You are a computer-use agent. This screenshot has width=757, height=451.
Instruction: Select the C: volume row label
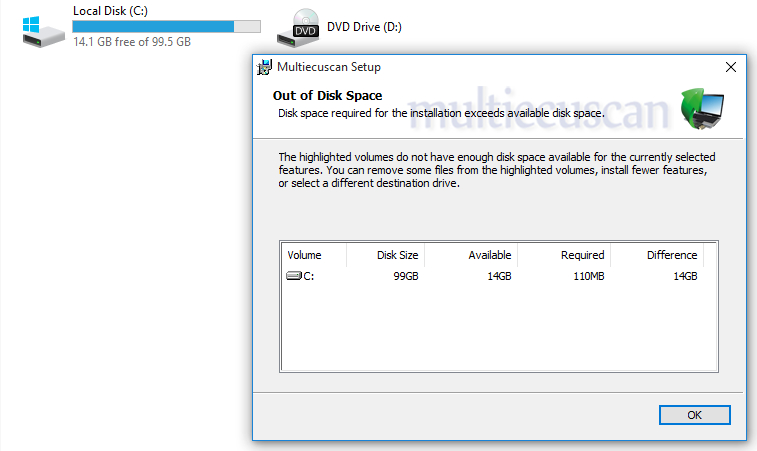click(308, 276)
